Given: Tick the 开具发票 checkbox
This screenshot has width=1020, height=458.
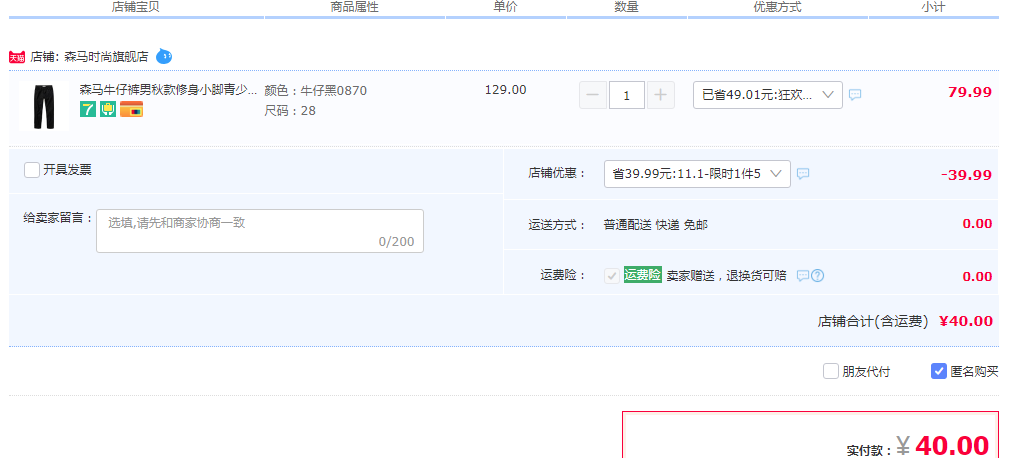Looking at the screenshot, I should click(32, 170).
